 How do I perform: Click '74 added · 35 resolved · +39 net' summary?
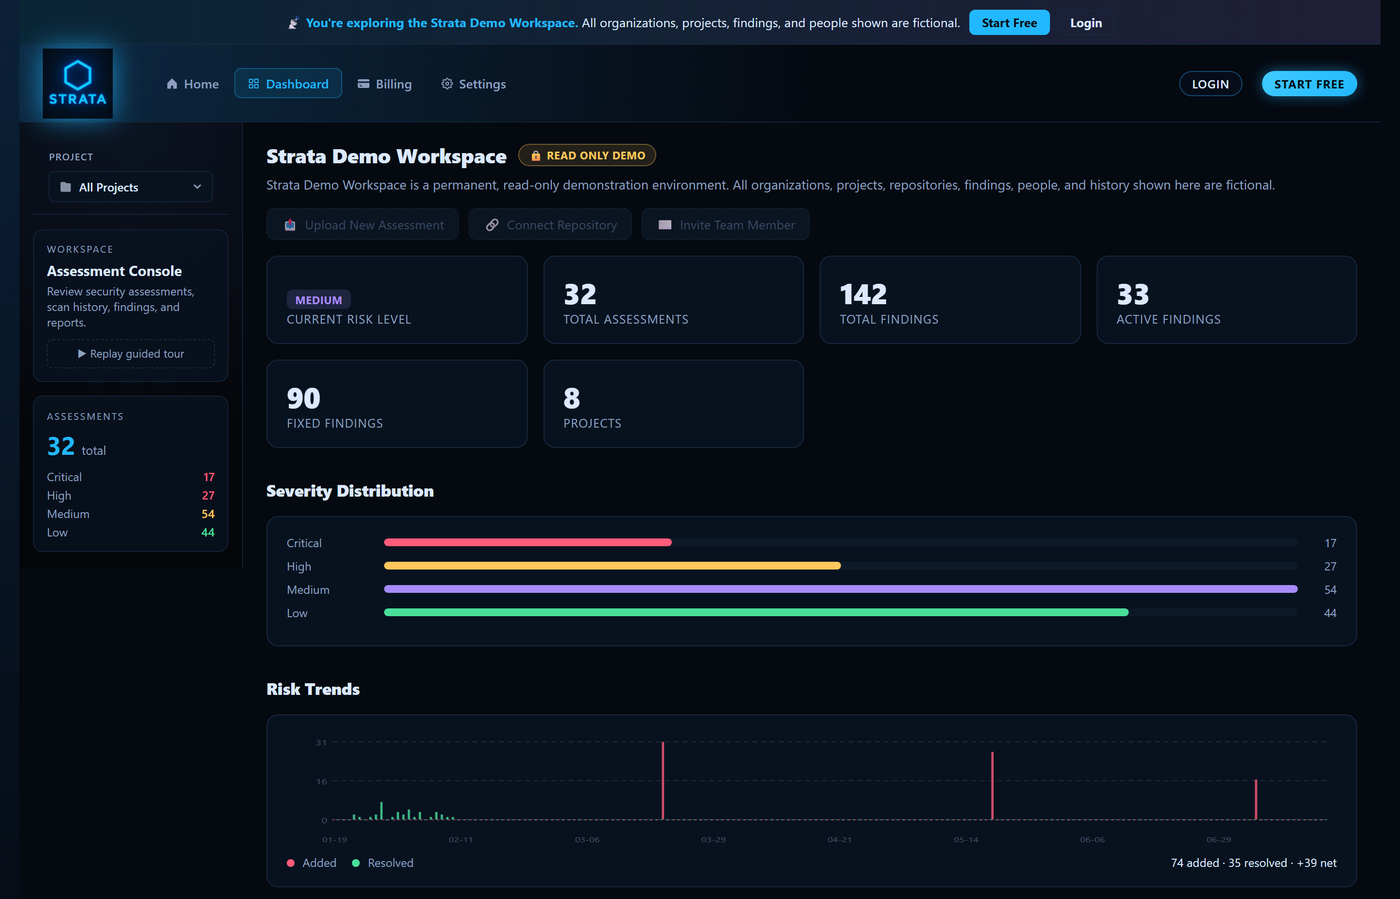click(1254, 863)
